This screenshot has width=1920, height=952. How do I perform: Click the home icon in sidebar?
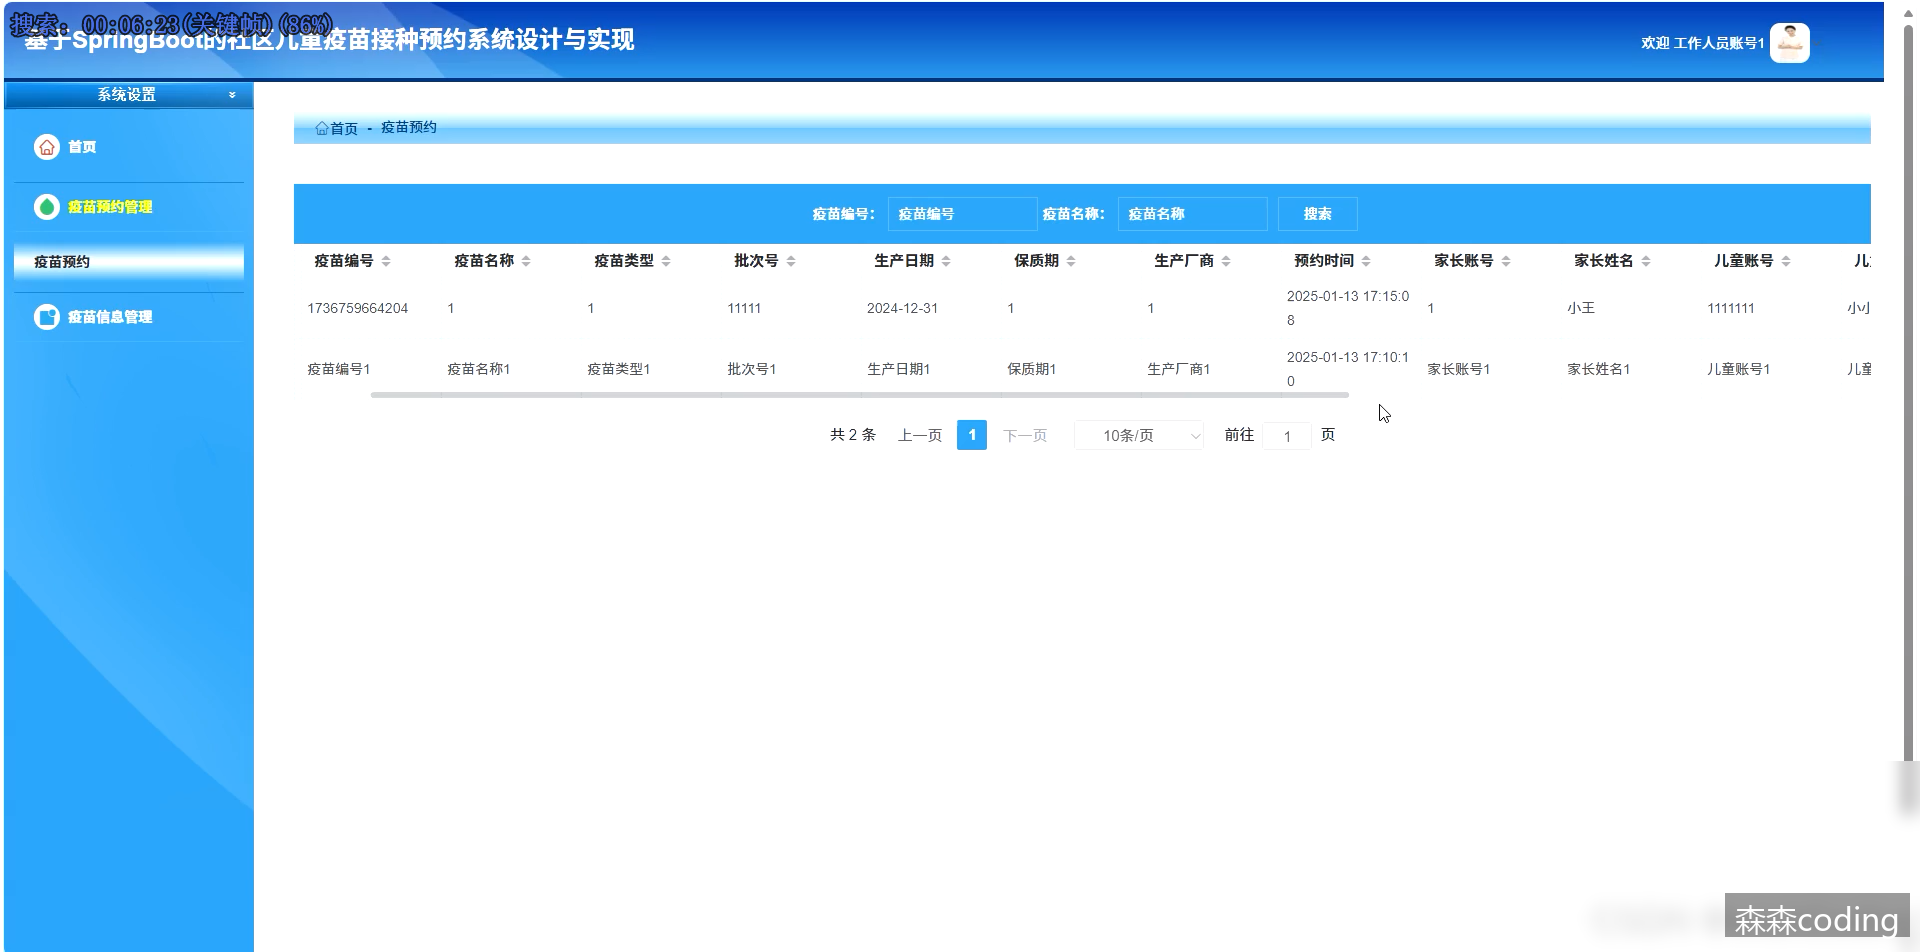47,147
